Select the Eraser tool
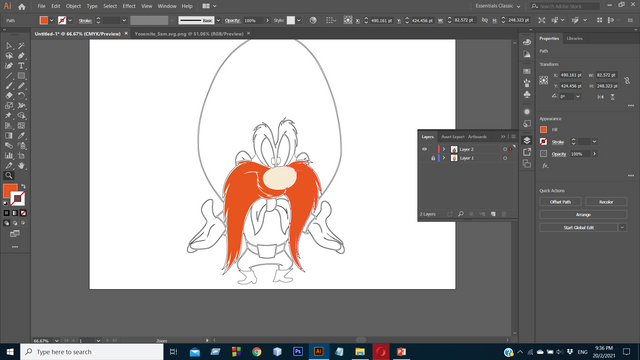The width and height of the screenshot is (640, 360). pos(9,96)
